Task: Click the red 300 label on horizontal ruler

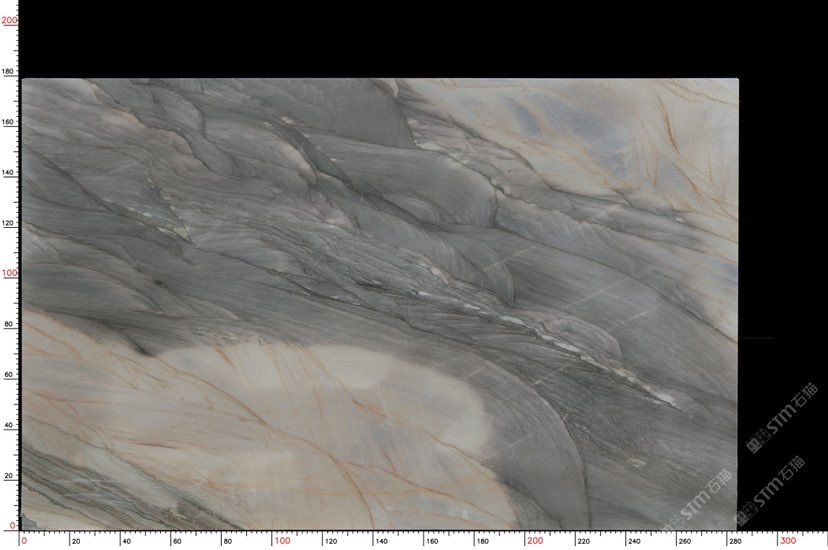Action: 787,541
